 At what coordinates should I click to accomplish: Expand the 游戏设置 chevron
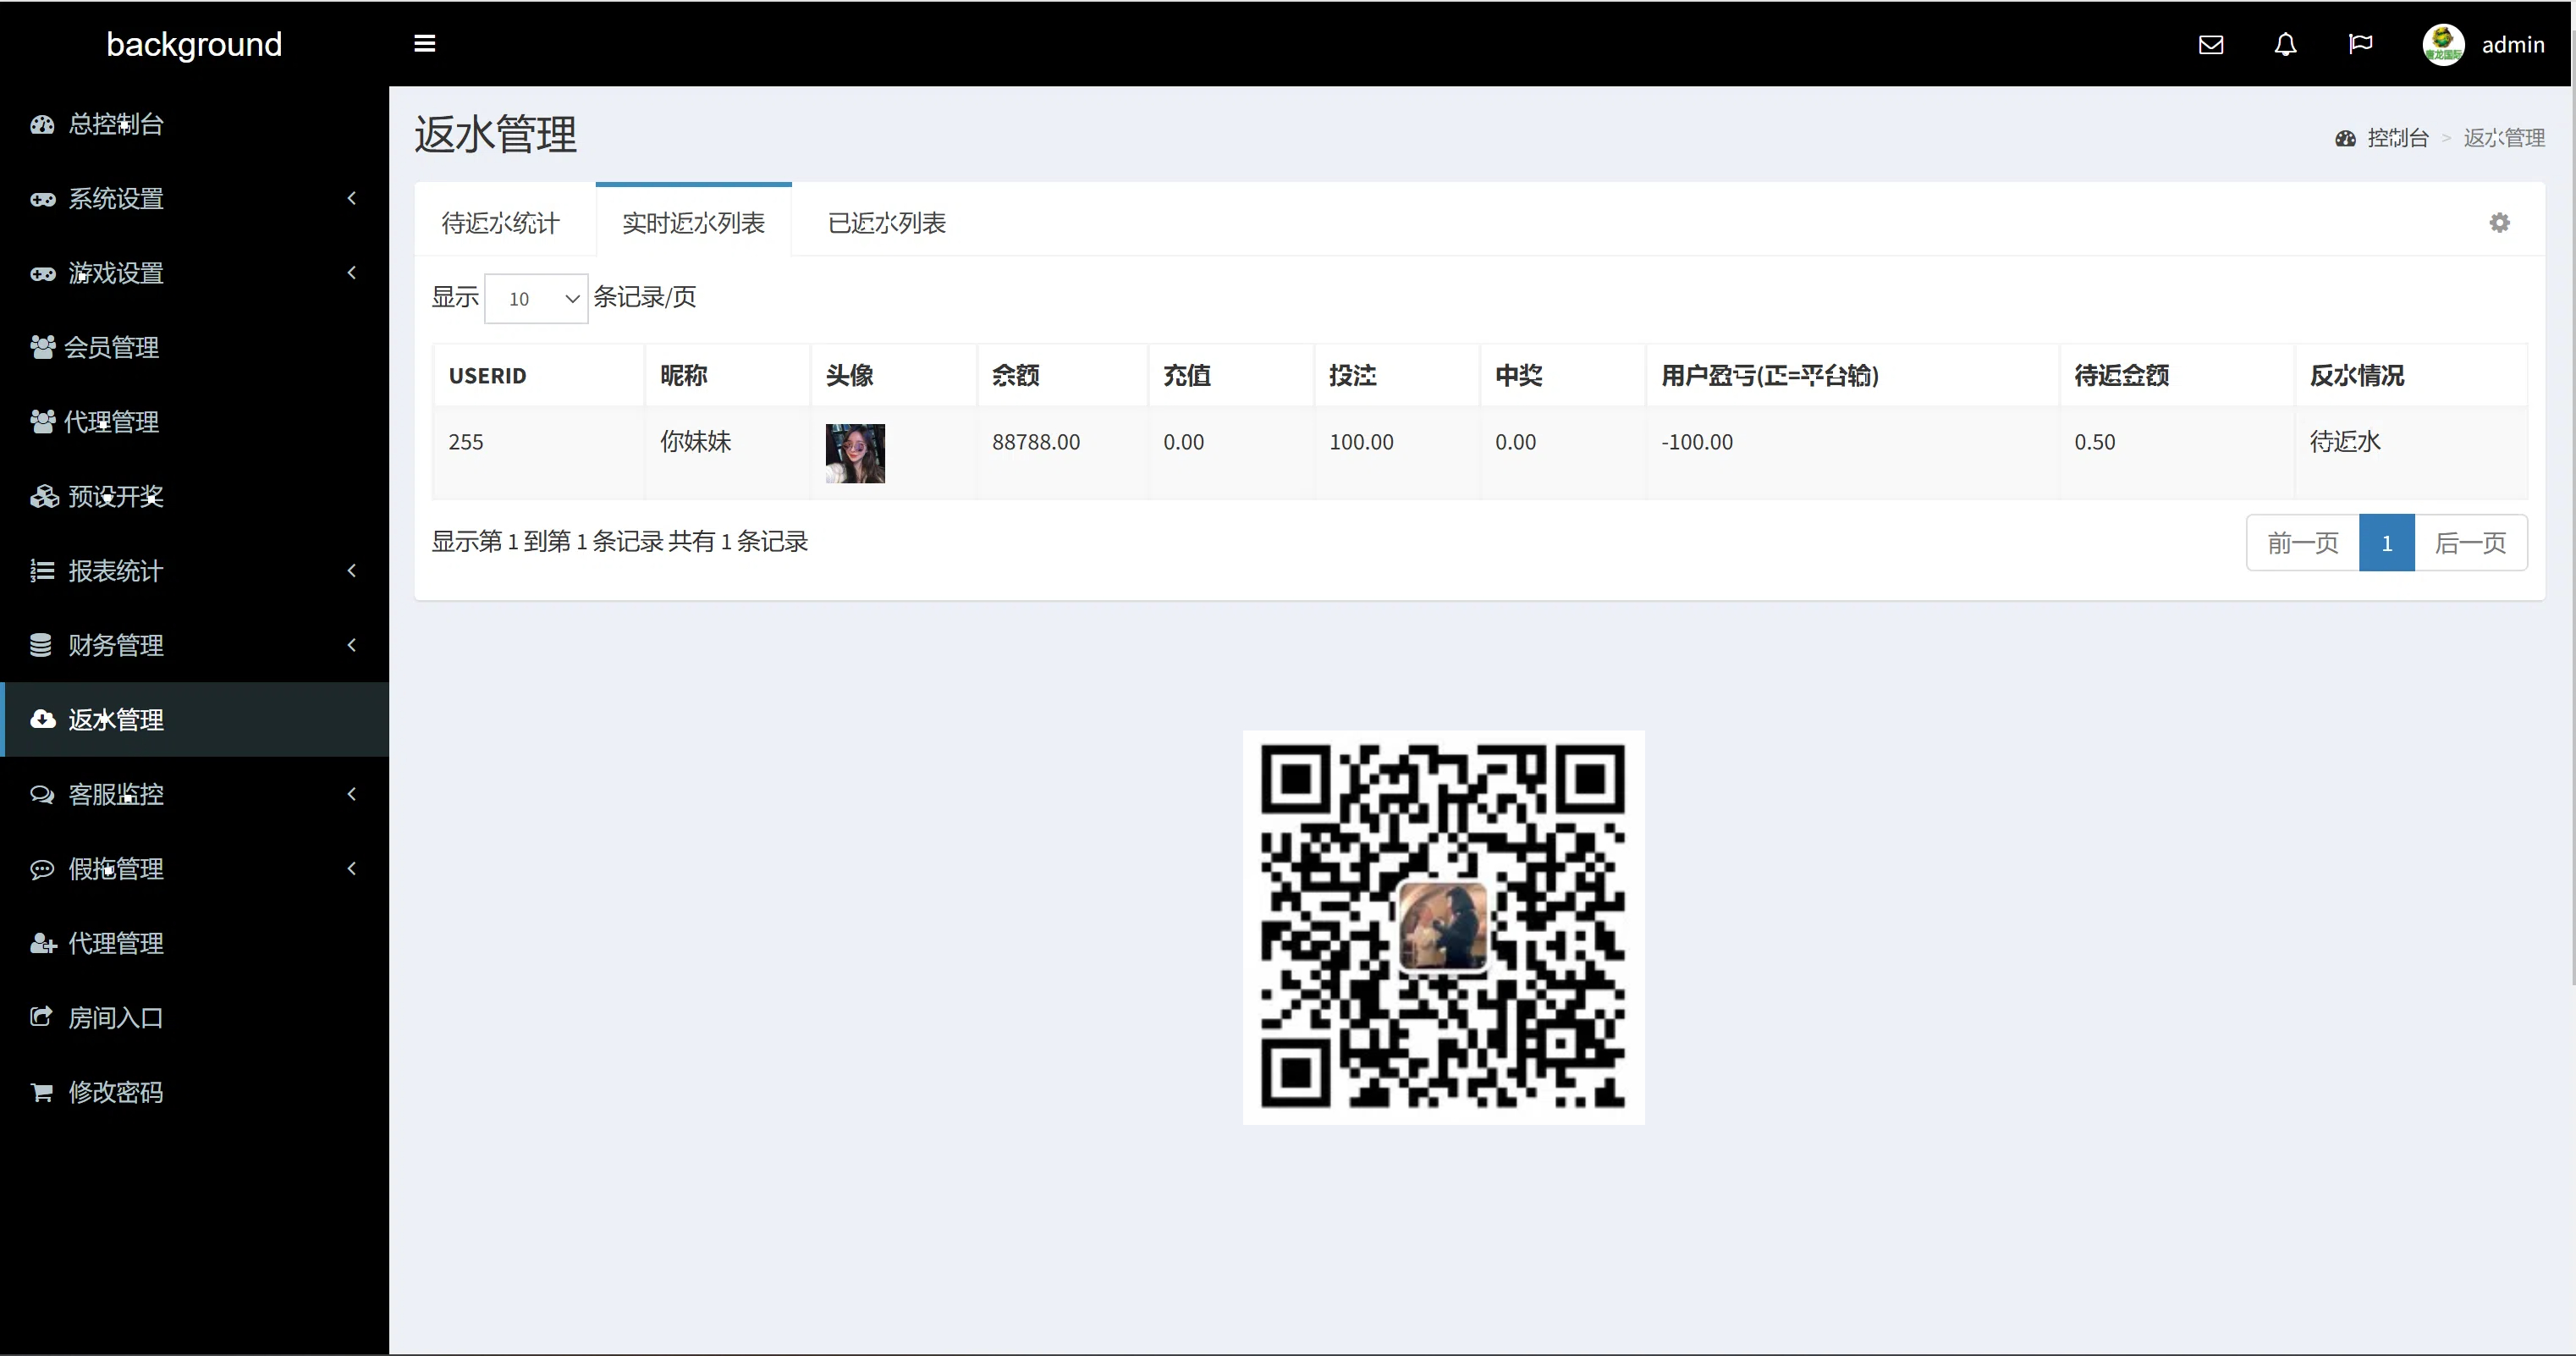pos(351,272)
